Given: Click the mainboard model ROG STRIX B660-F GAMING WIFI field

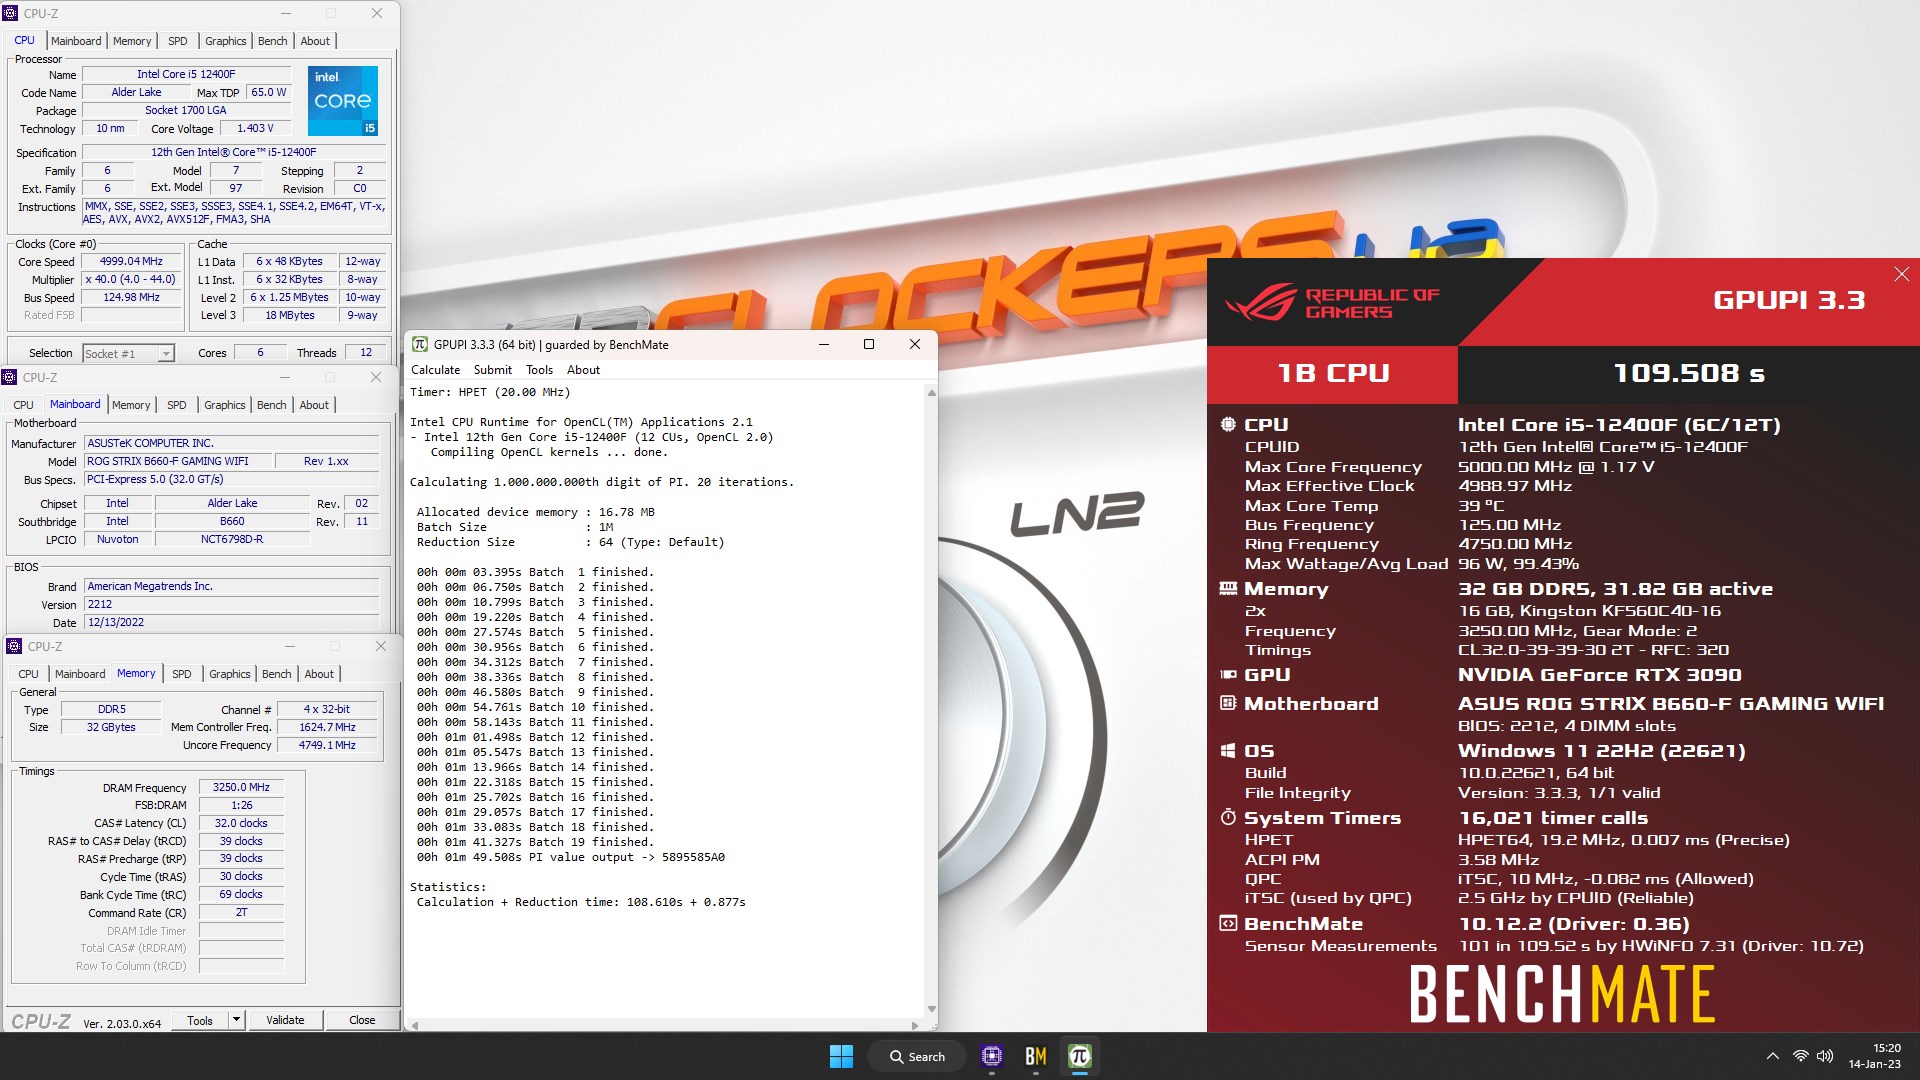Looking at the screenshot, I should point(179,462).
